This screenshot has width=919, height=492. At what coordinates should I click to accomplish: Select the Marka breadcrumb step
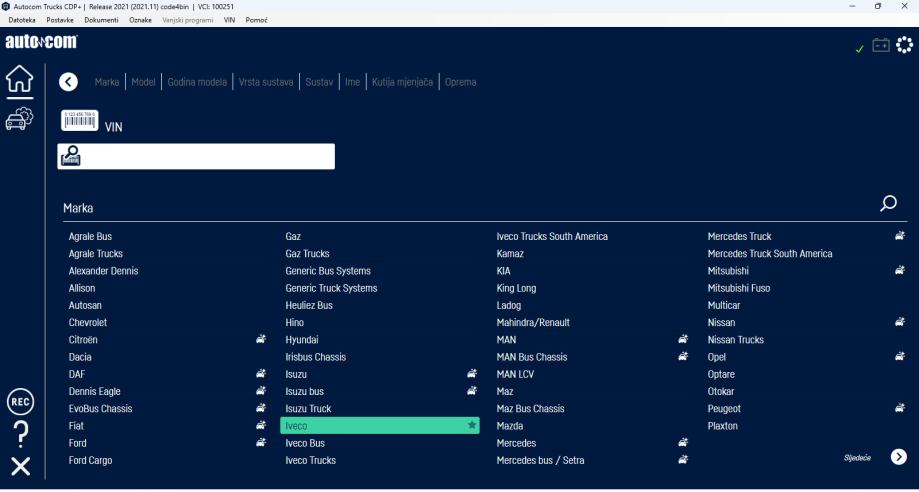tap(107, 82)
